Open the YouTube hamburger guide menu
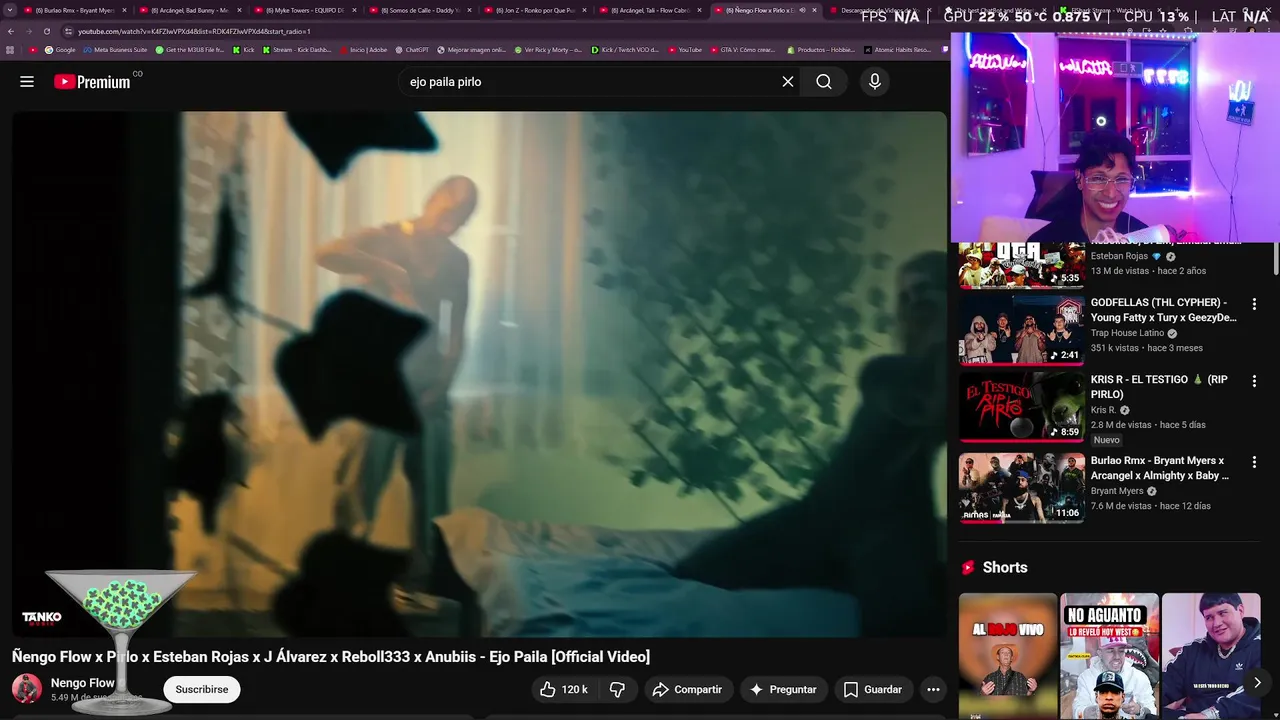 pos(27,82)
